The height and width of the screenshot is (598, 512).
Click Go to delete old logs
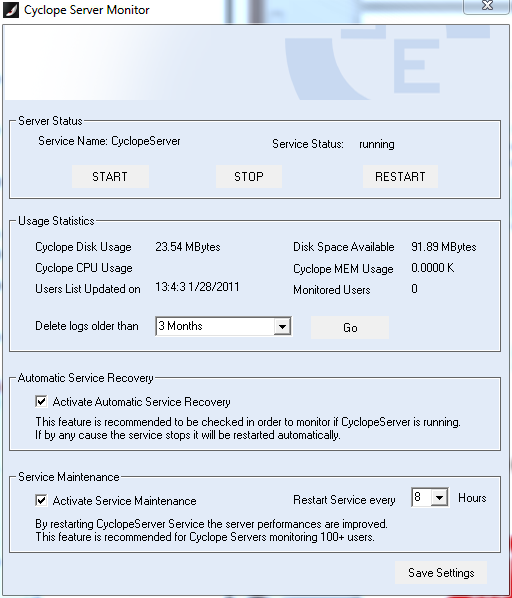point(350,328)
